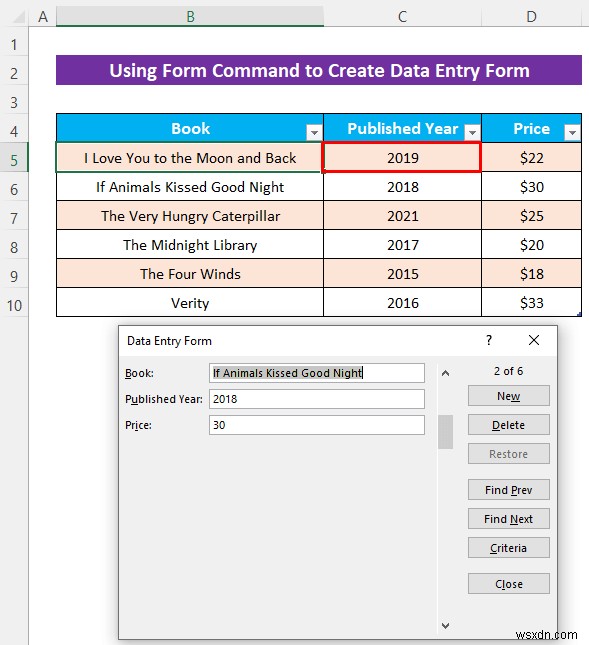This screenshot has height=645, width=589.
Task: Click the Price input field
Action: 317,425
